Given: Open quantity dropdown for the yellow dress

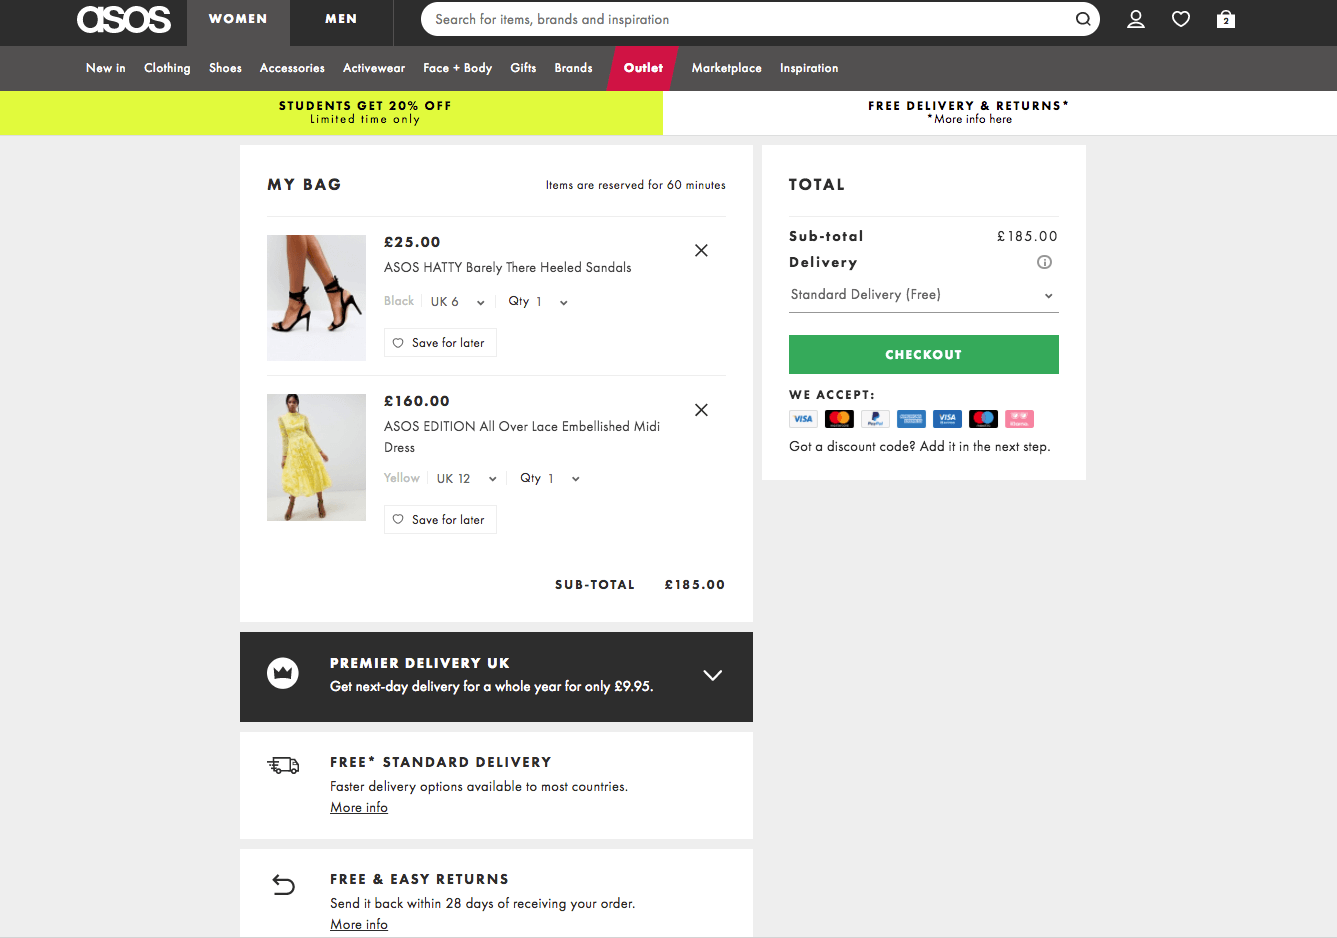Looking at the screenshot, I should click(x=549, y=479).
